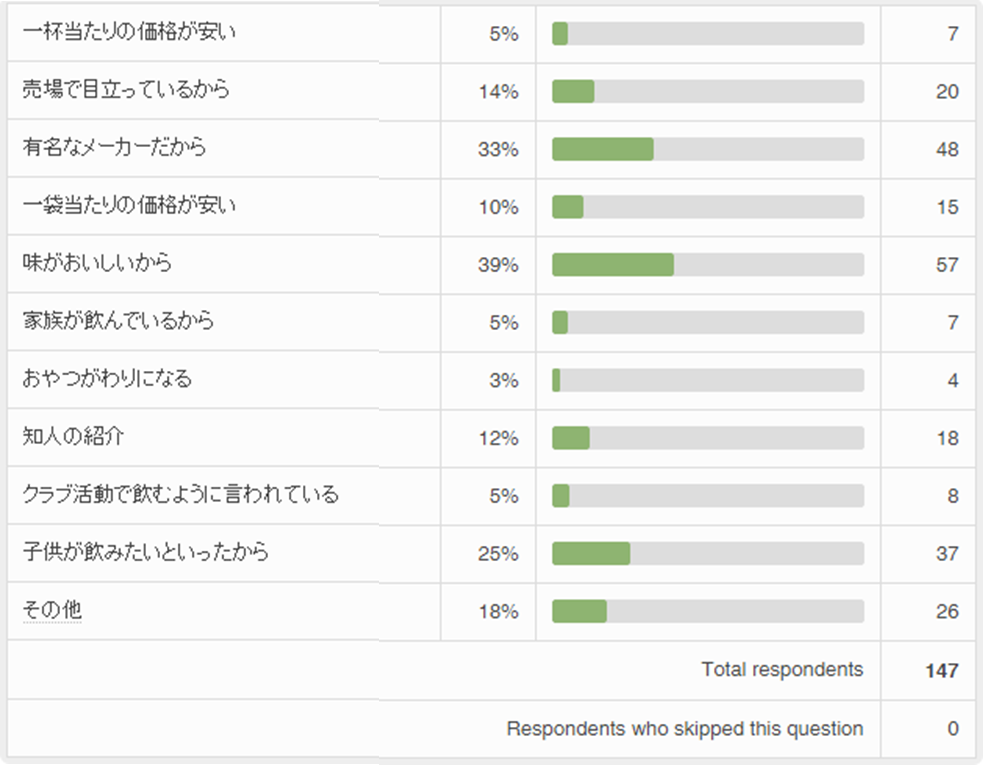Click the 18% percentage for その他
The image size is (983, 765).
(x=498, y=612)
